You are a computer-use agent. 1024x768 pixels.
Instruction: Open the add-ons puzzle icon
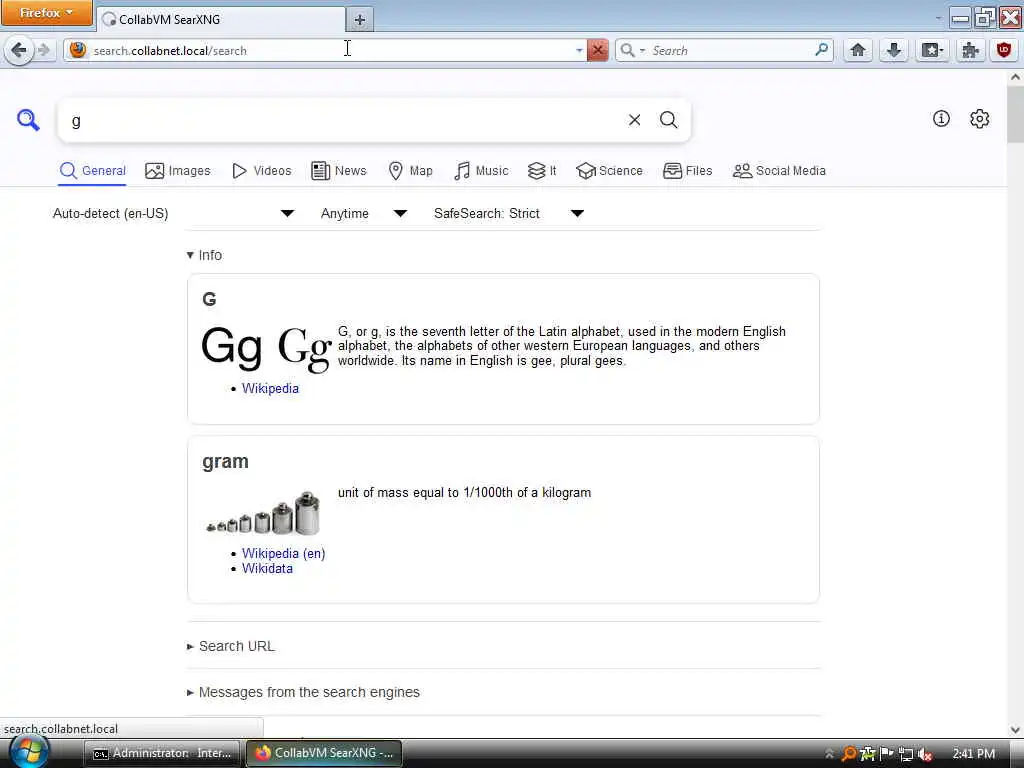click(970, 50)
